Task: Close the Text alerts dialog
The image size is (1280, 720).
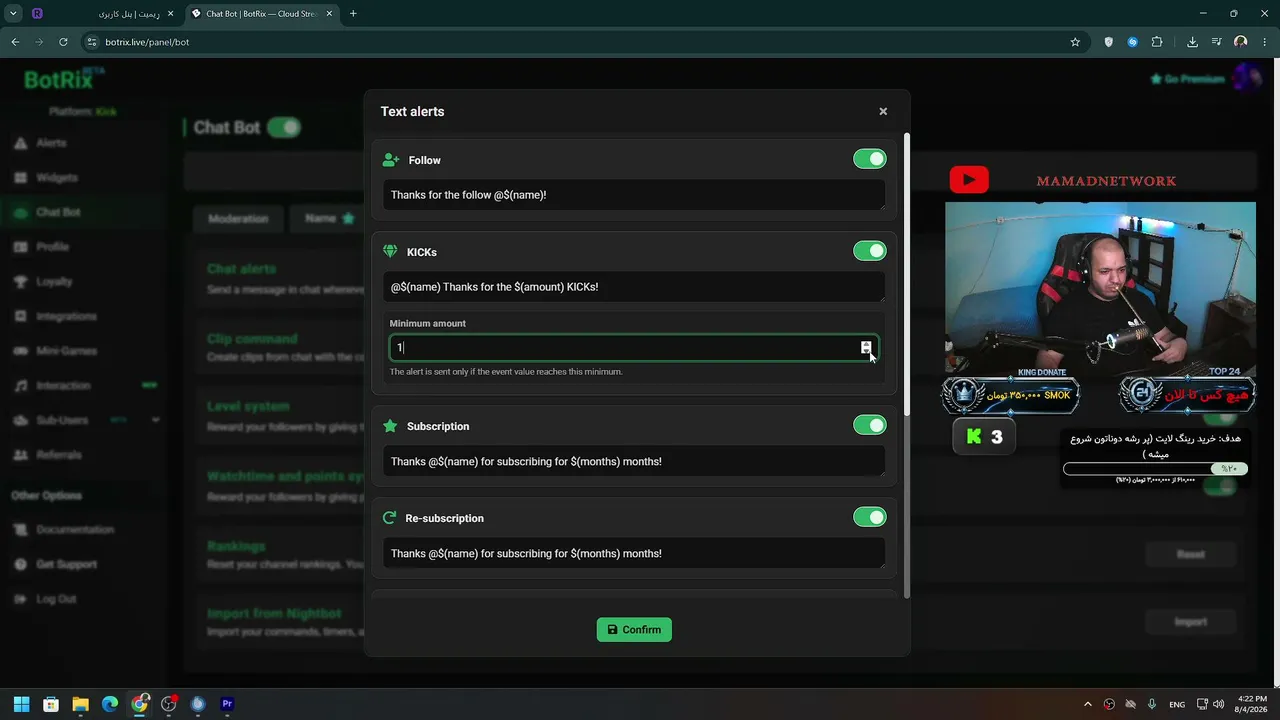Action: (x=883, y=111)
